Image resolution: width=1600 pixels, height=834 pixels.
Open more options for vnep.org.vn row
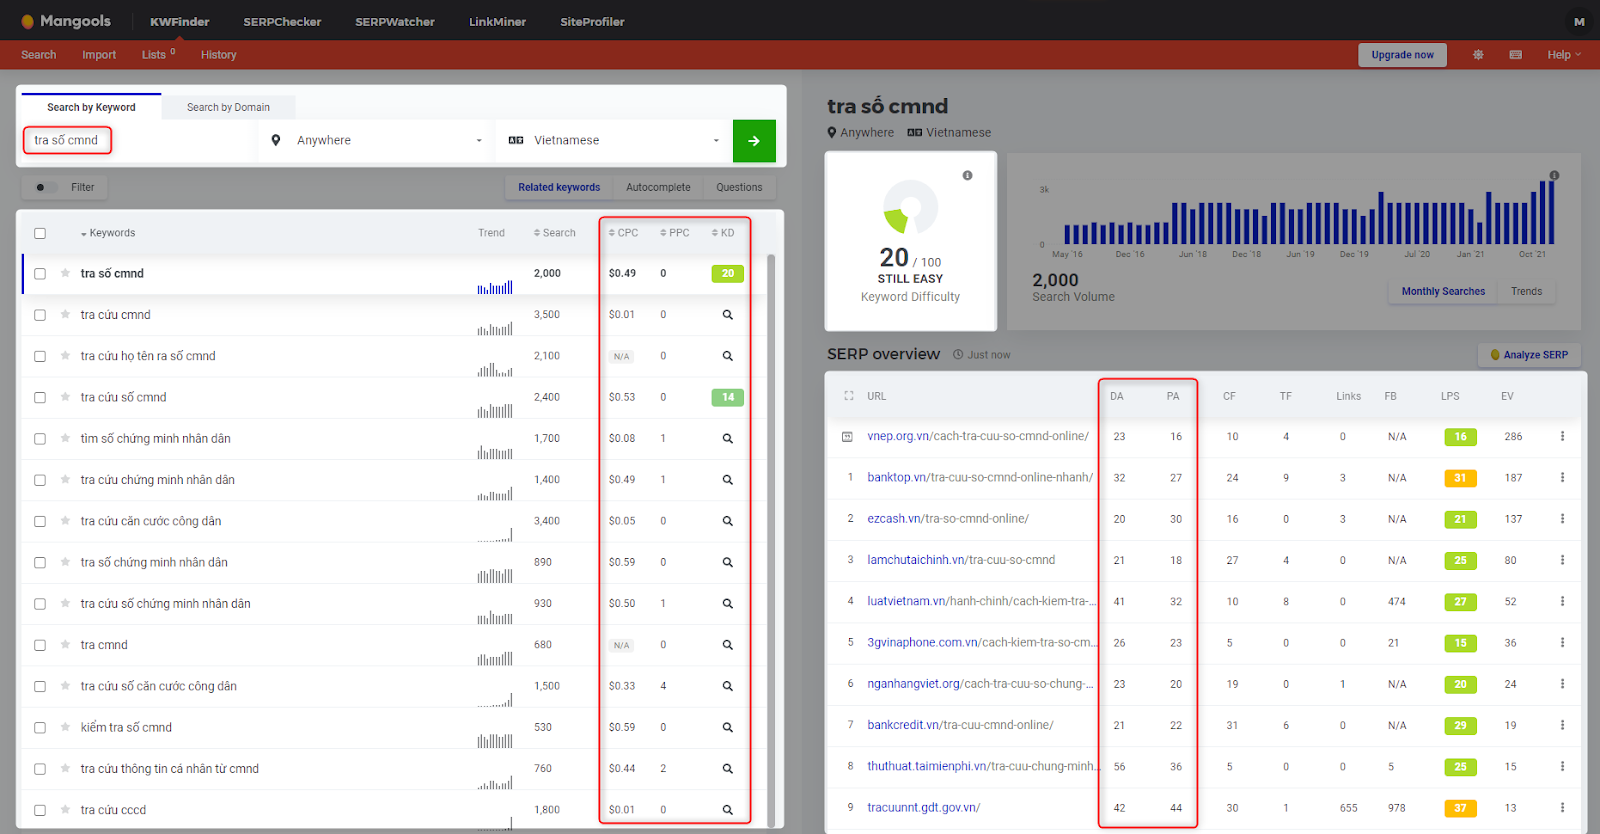pos(1562,436)
